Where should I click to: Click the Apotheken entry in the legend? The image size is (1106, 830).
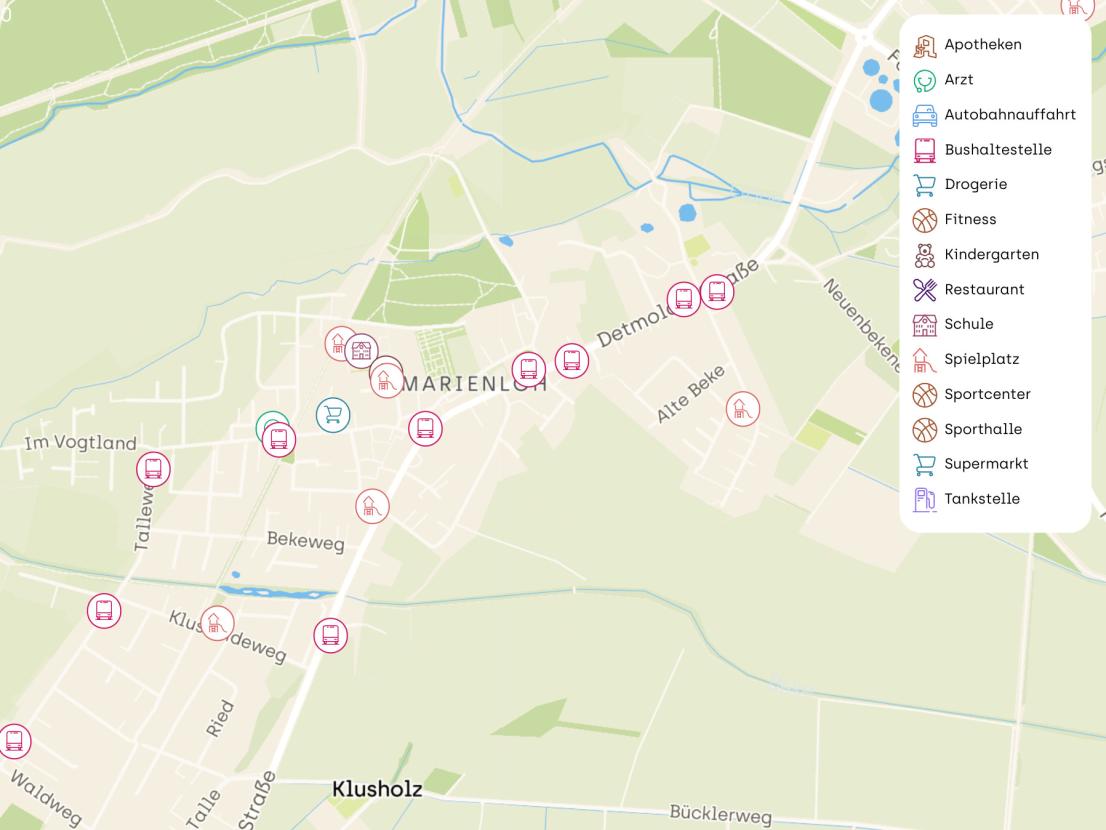coord(982,45)
